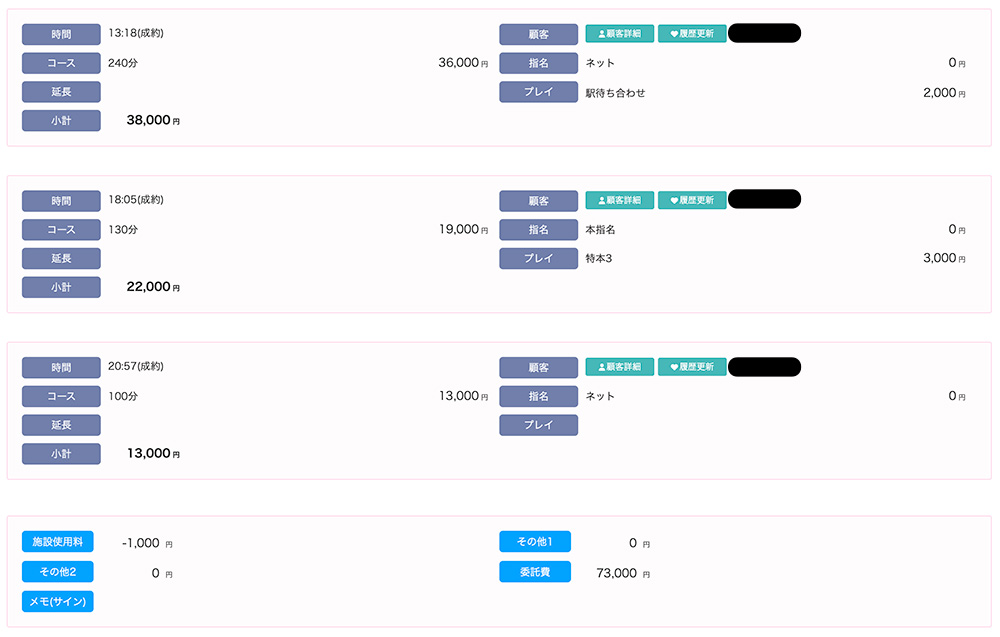Click 履歴更新 for the 18:05 booking
1000x637 pixels.
[x=692, y=200]
